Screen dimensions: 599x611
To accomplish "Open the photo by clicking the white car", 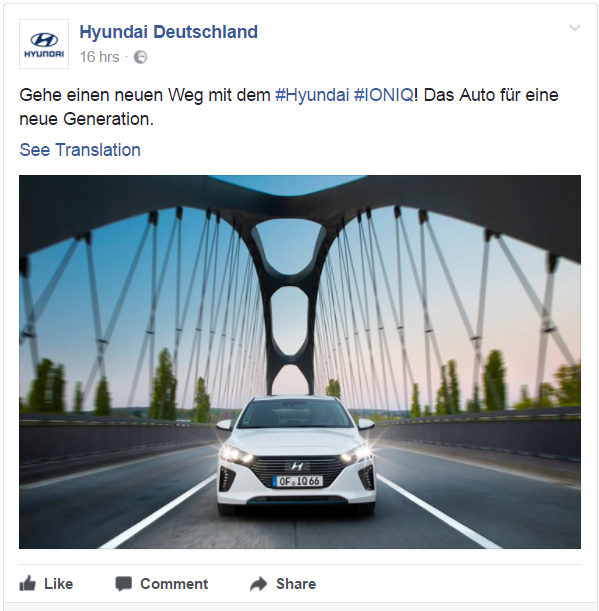I will tap(296, 455).
